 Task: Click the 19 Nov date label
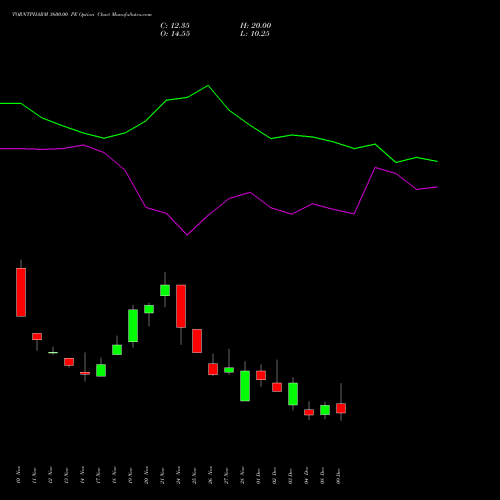click(130, 475)
